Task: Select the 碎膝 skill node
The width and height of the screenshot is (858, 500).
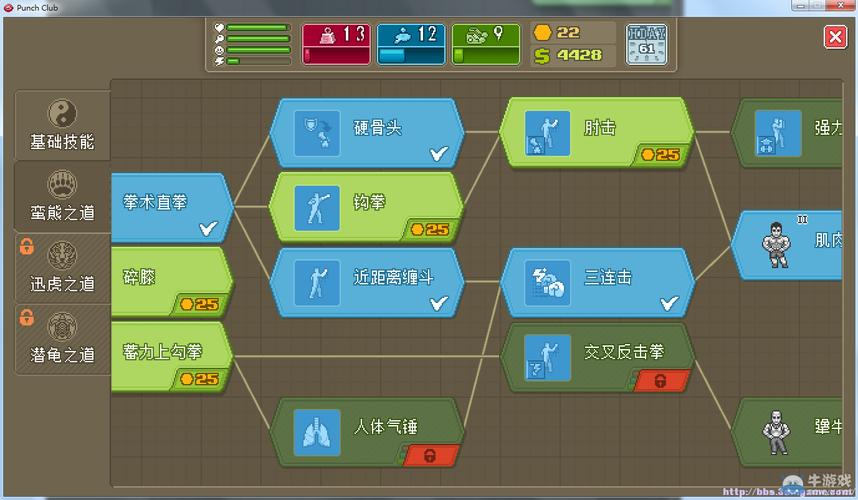Action: (x=171, y=283)
